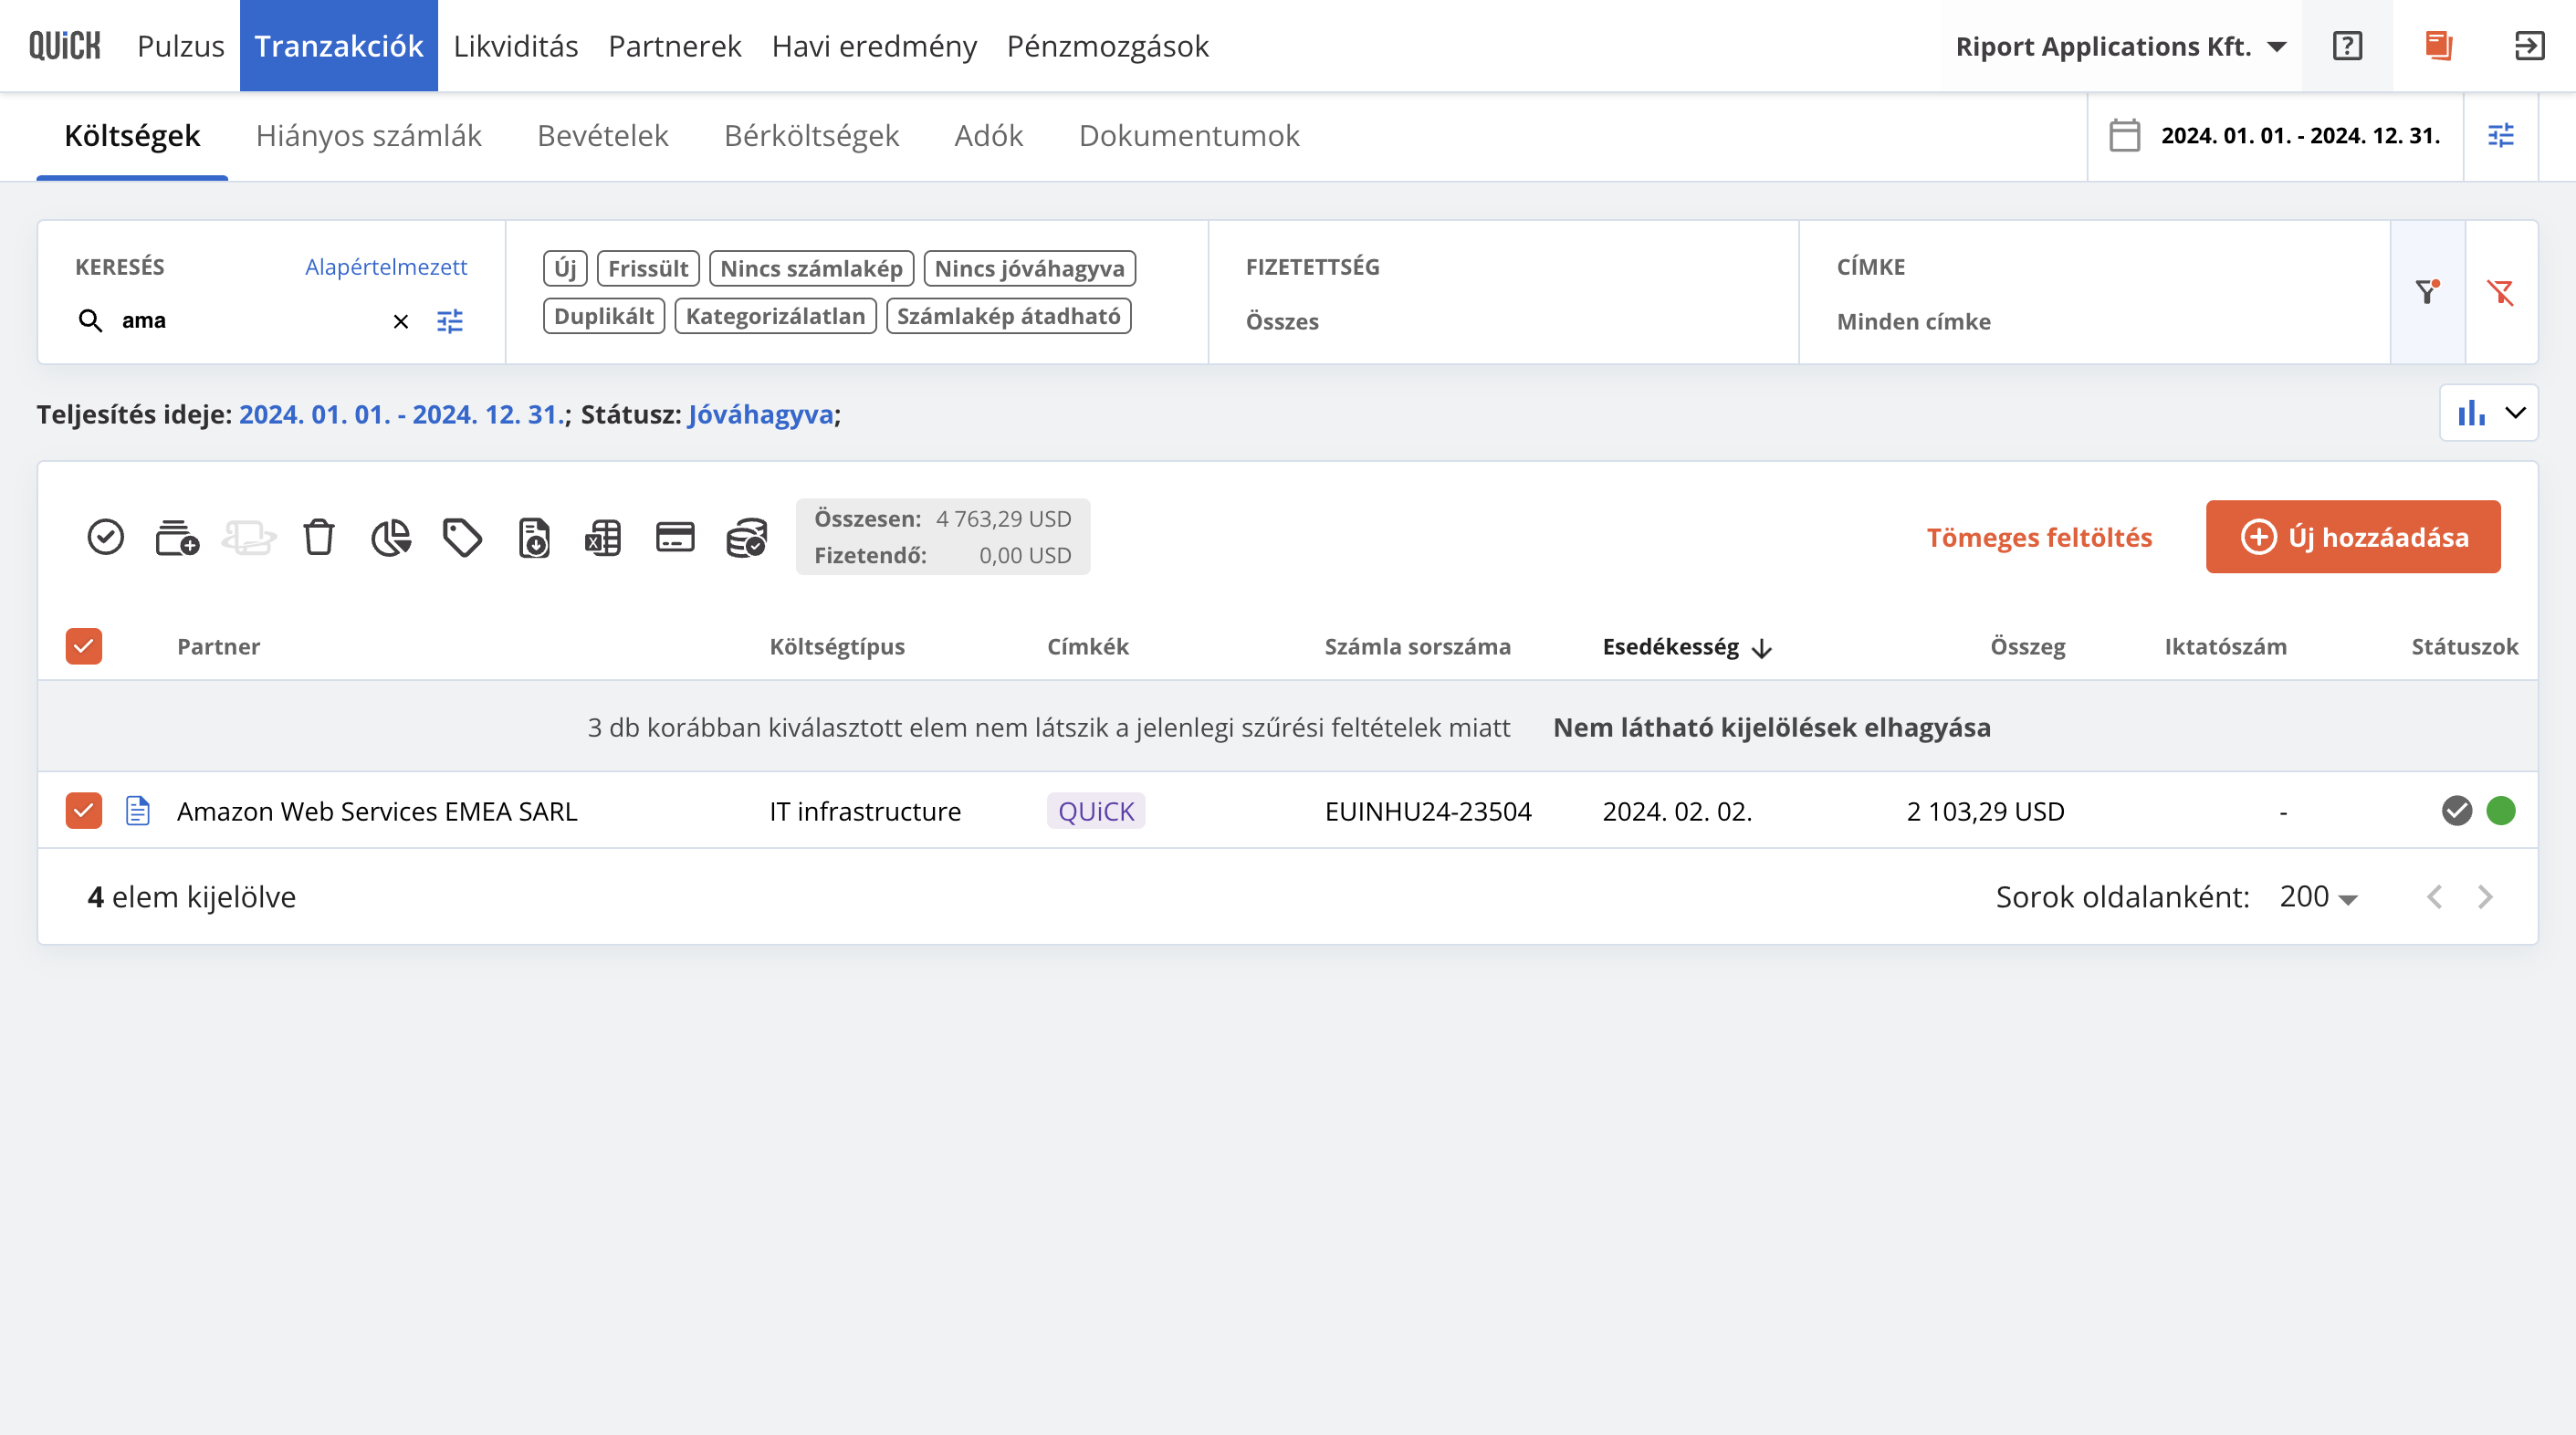
Task: Click the Teljesítés ideje date link
Action: (x=402, y=414)
